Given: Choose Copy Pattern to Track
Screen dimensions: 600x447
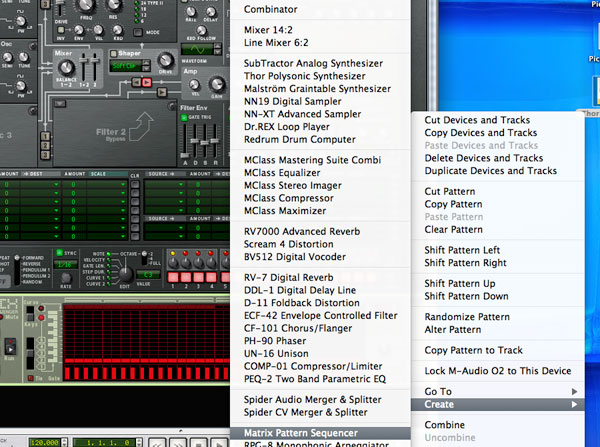Looking at the screenshot, I should point(473,350).
